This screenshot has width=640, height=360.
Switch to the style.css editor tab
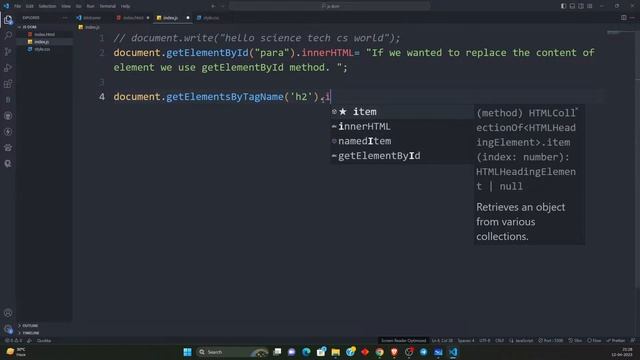point(211,18)
